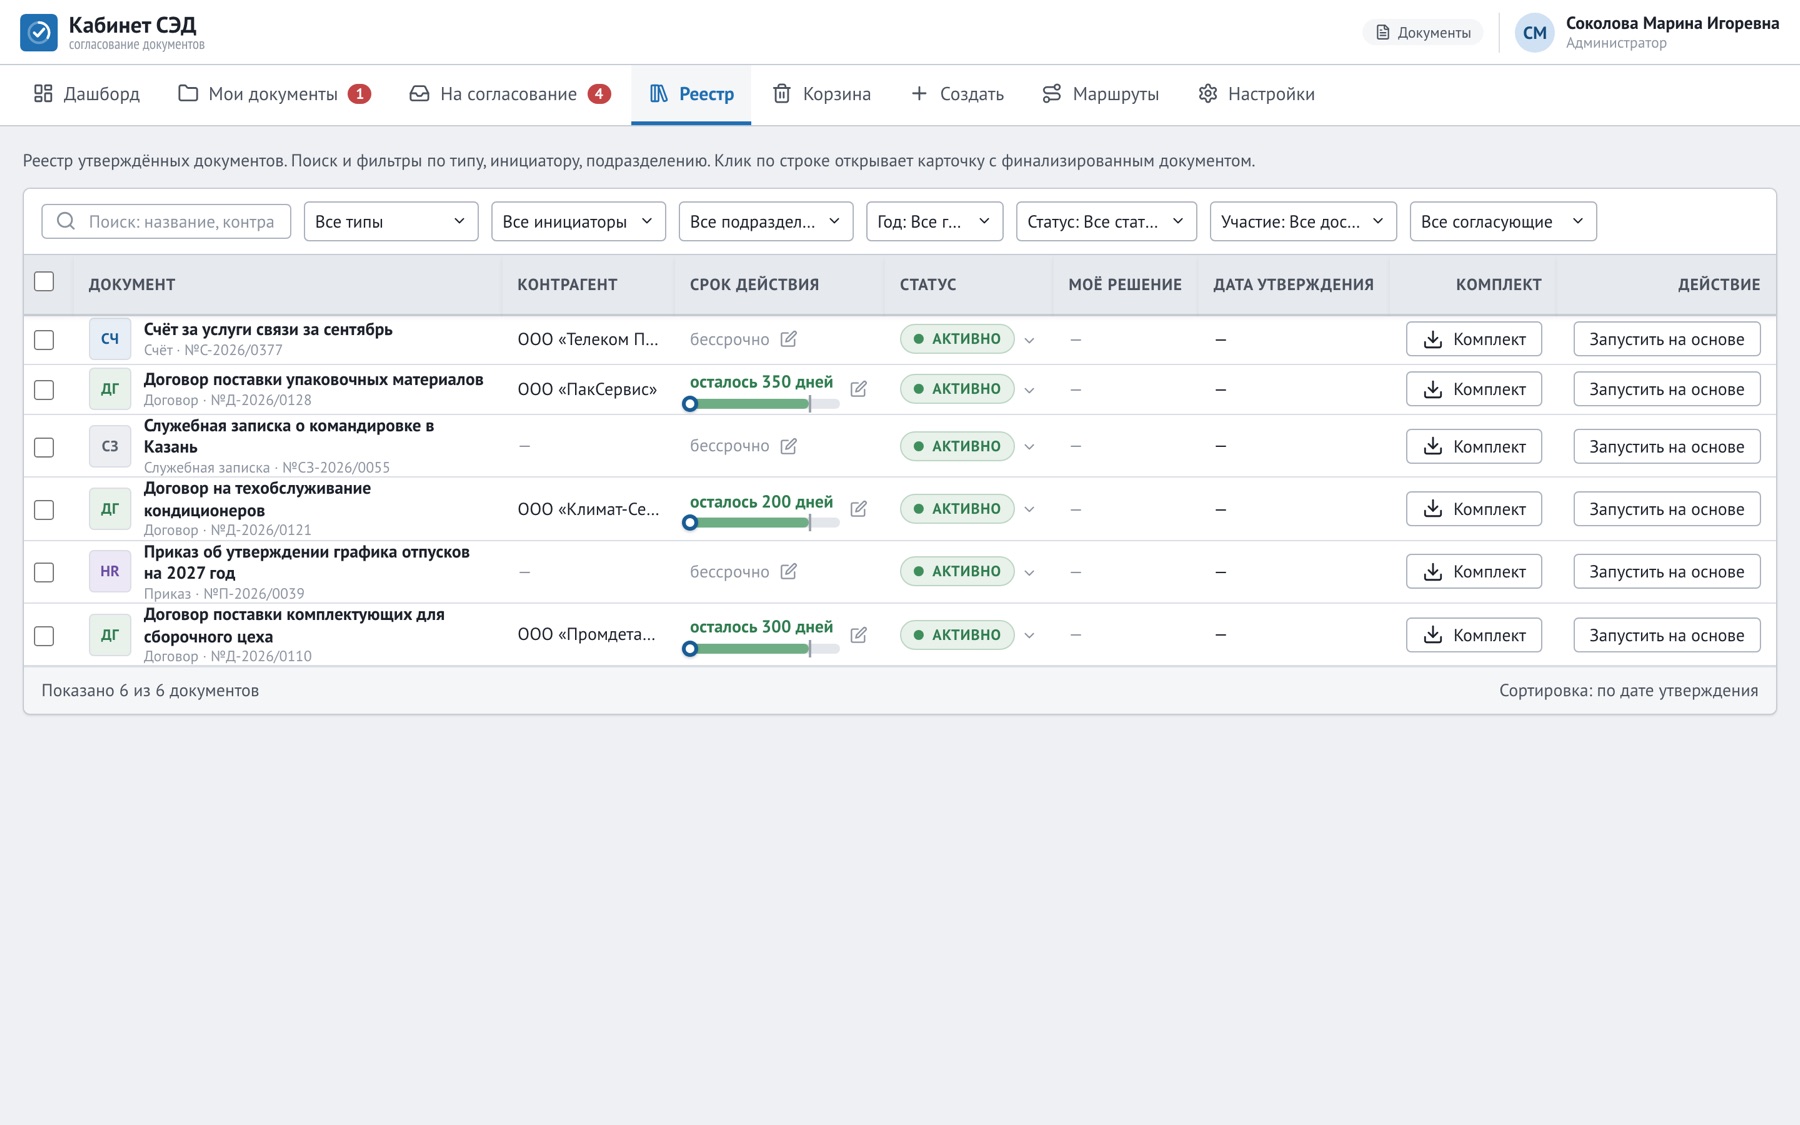Click the осталось 200 дней progress bar
Viewport: 1800px width, 1125px height.
(764, 523)
